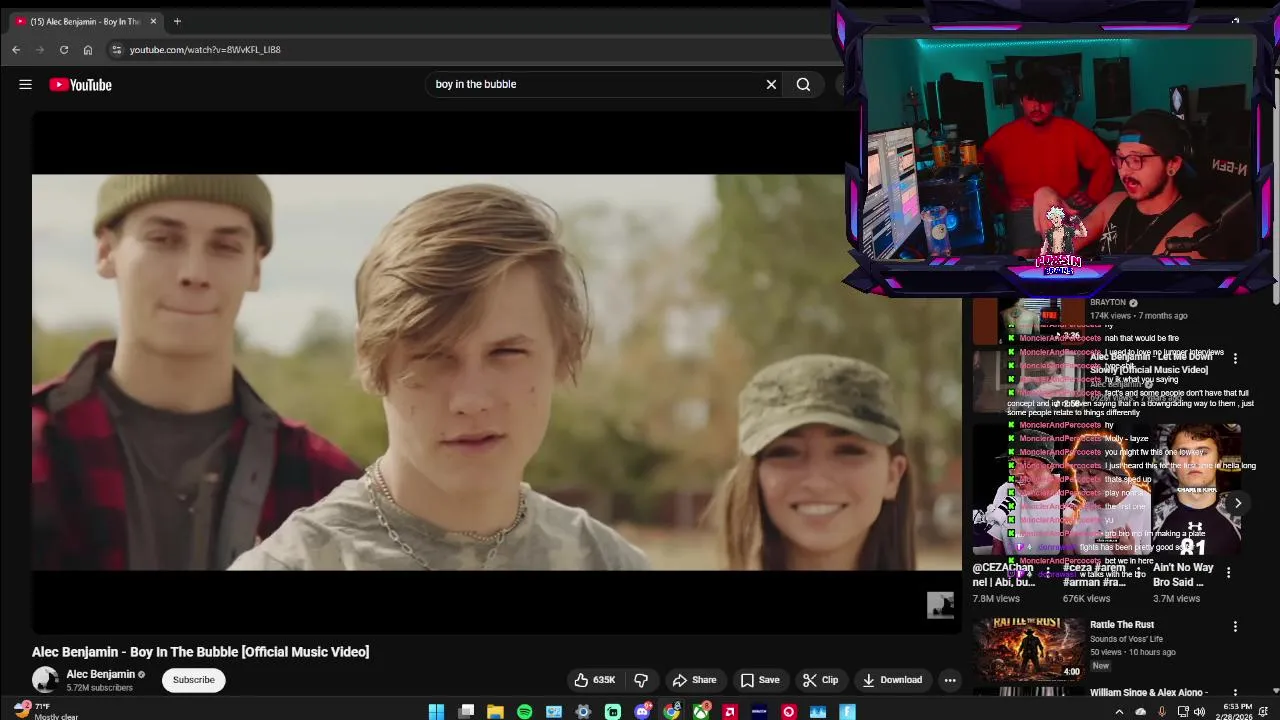Share the video
Viewport: 1280px width, 720px height.
[694, 680]
